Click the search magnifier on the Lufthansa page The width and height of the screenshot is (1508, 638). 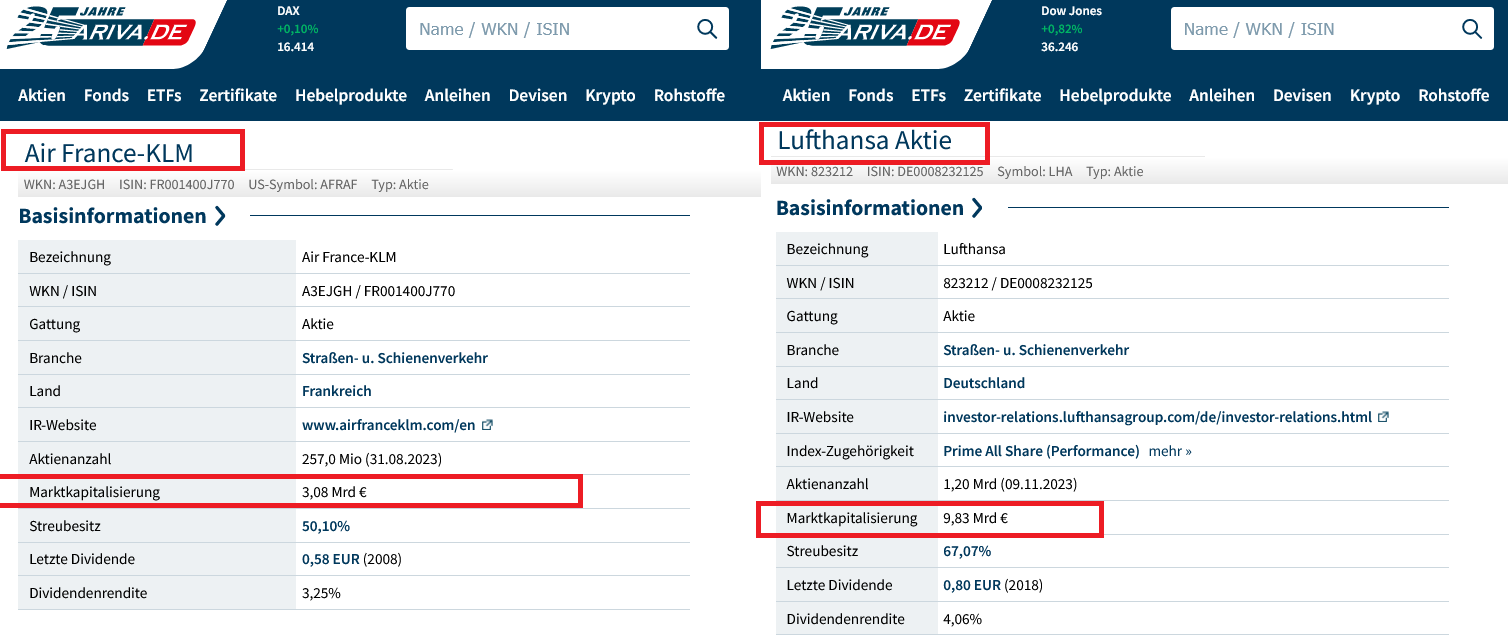pyautogui.click(x=1471, y=28)
